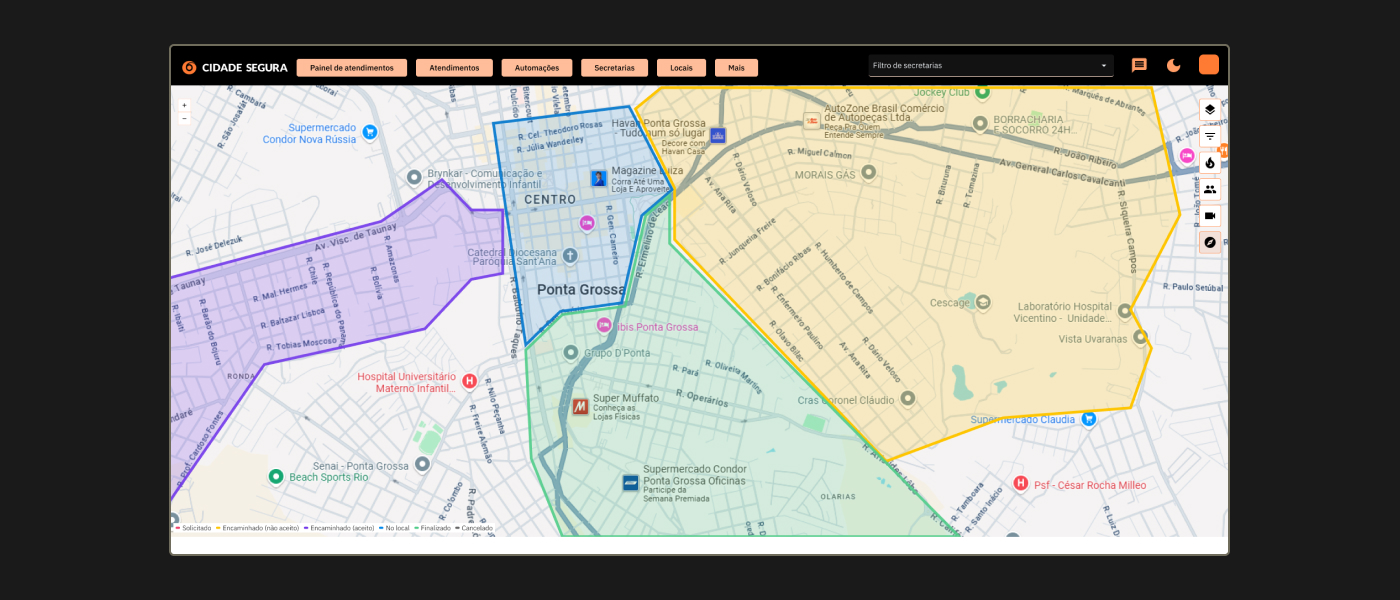Click the Super Muffato M marker
1400x600 pixels.
click(x=580, y=406)
